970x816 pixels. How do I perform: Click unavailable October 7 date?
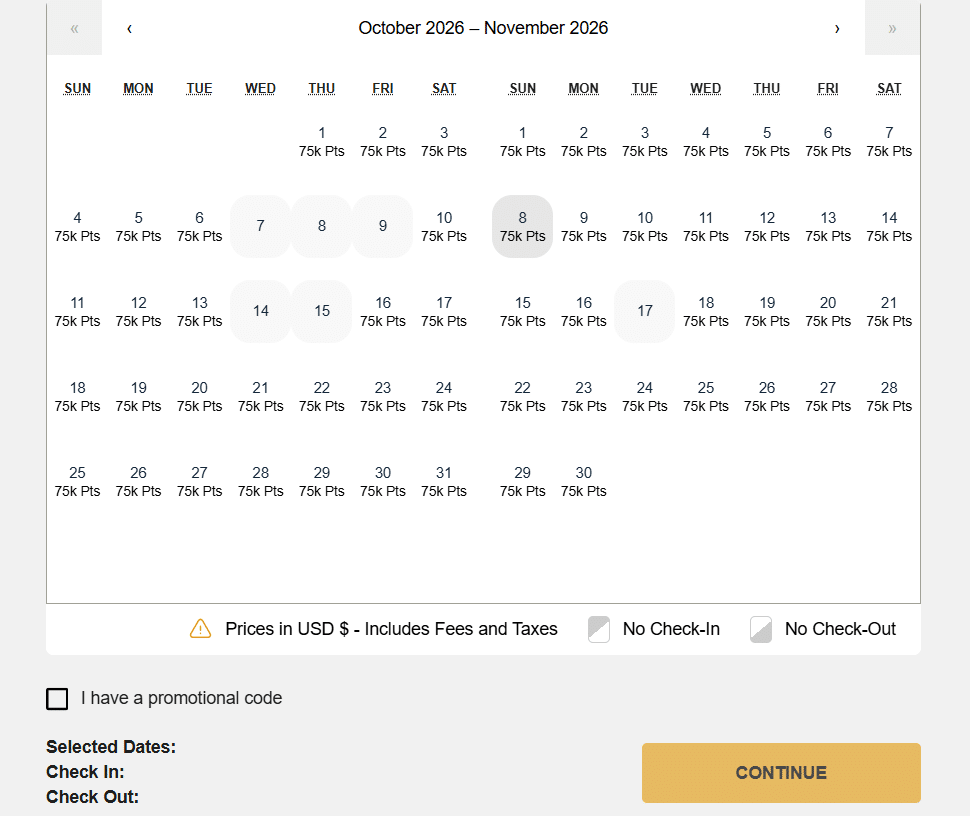pos(261,226)
